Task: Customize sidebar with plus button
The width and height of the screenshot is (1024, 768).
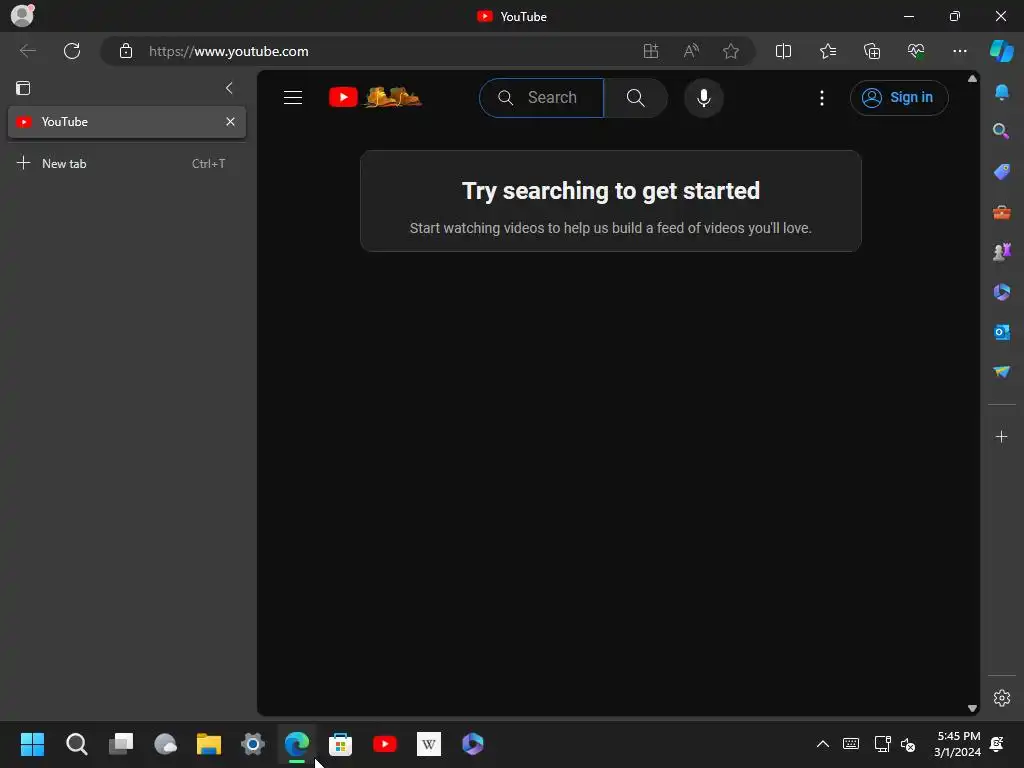Action: click(x=1002, y=436)
